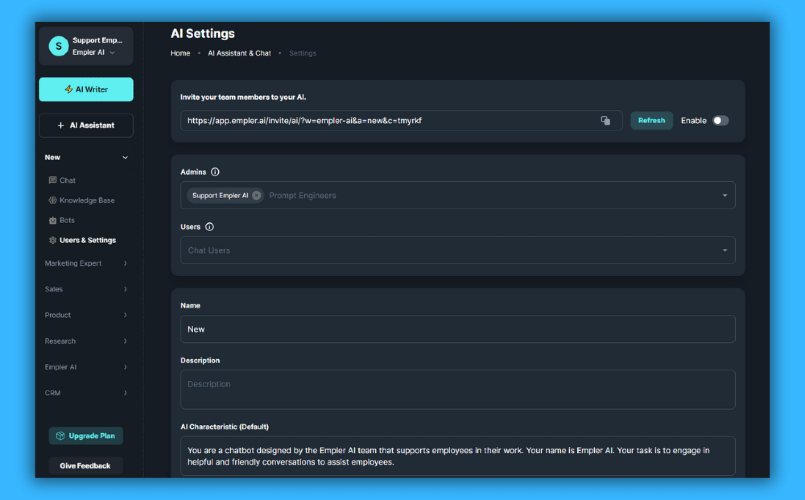Collapse the New assistant section
The width and height of the screenshot is (805, 500).
click(x=125, y=157)
